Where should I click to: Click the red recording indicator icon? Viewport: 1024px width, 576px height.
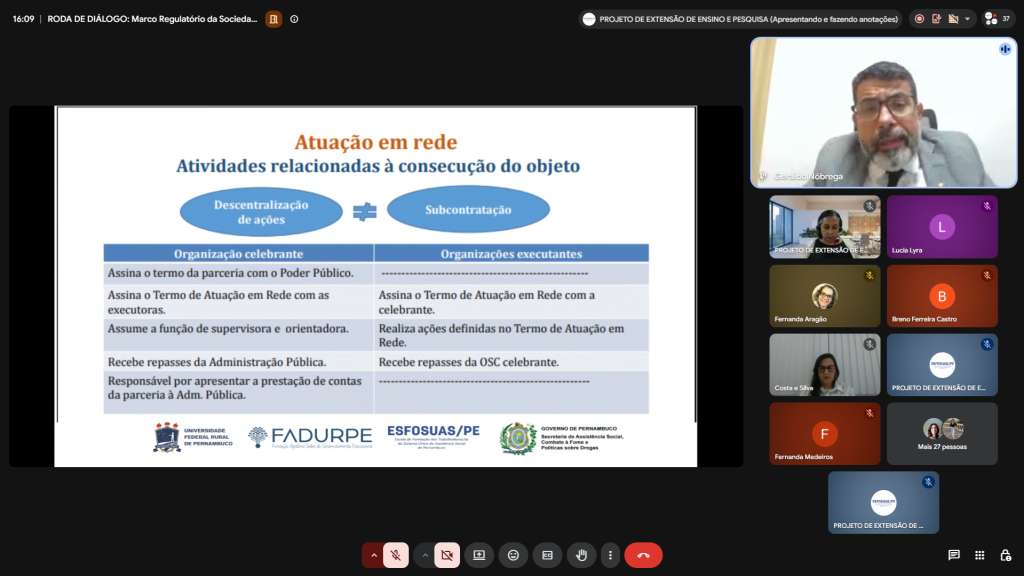(x=919, y=19)
